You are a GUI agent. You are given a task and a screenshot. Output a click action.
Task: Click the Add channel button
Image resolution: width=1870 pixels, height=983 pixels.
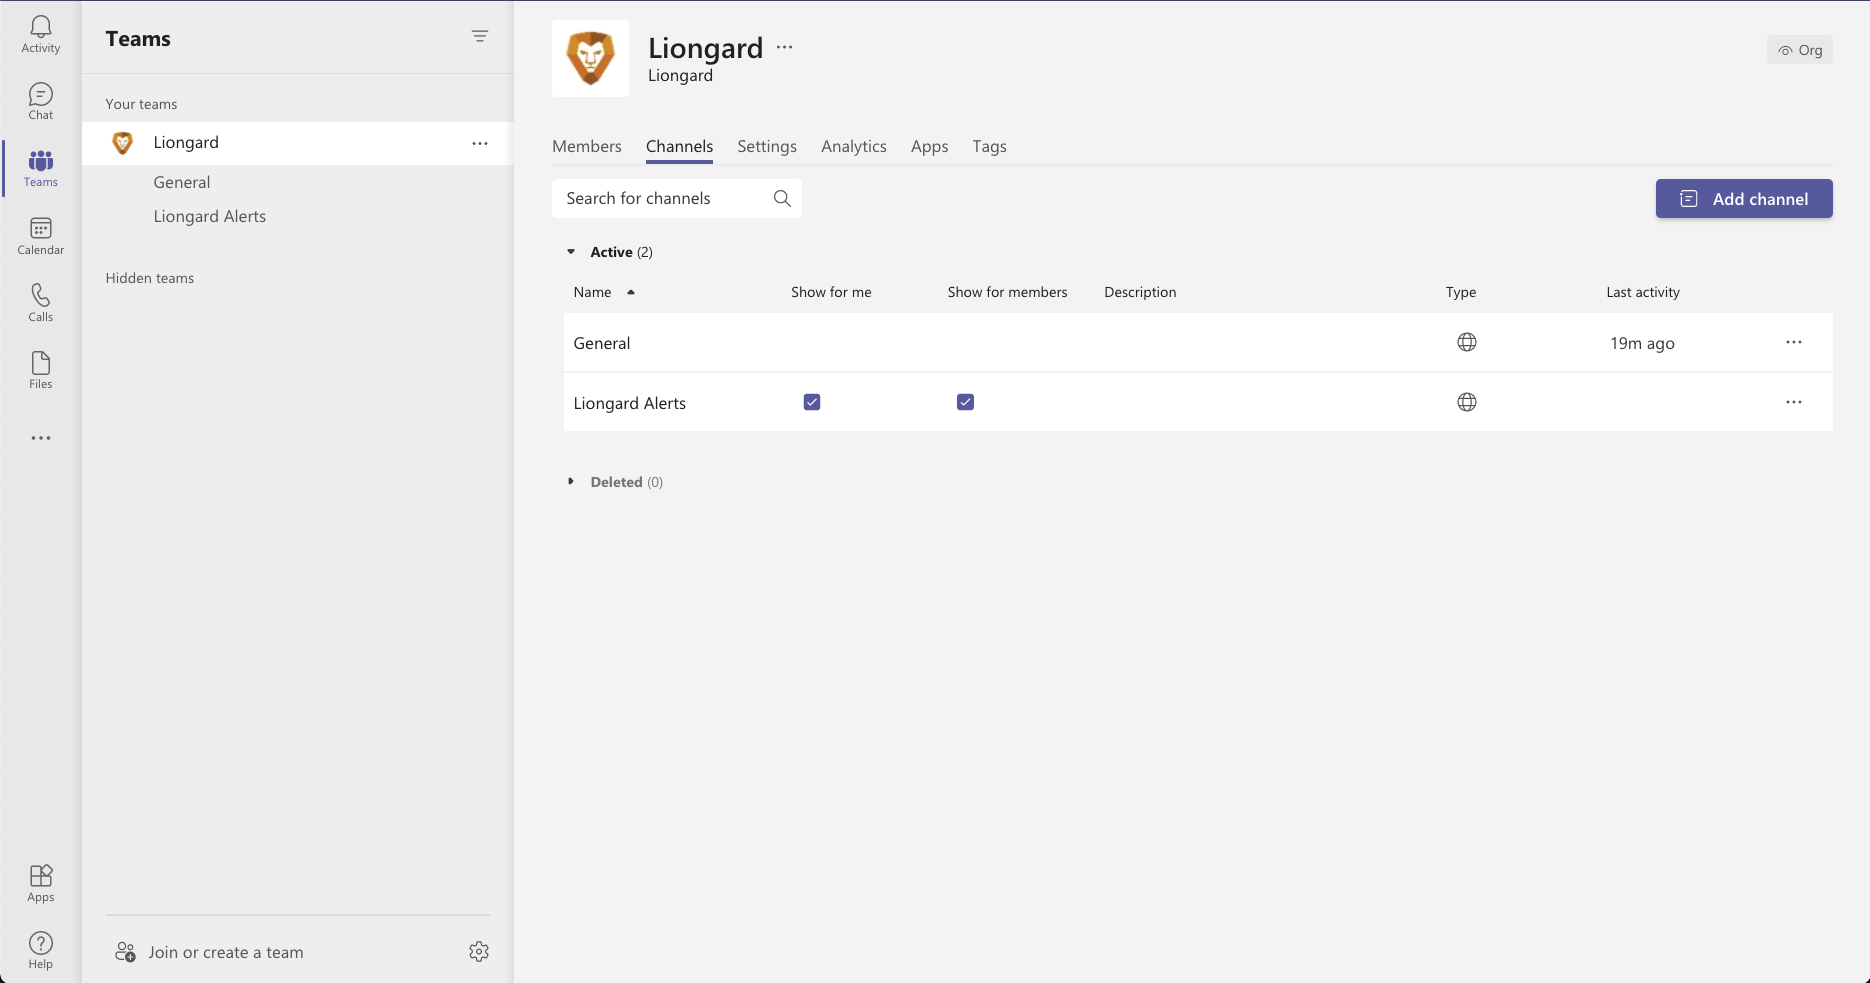click(x=1744, y=198)
